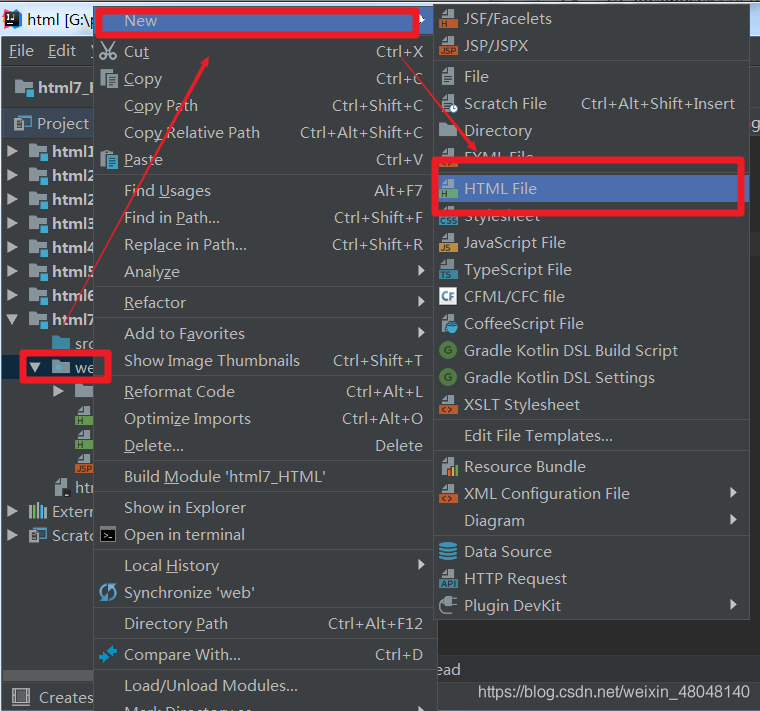Screen dimensions: 760x711
Task: Click the XSLT Stylesheet icon
Action: (448, 405)
